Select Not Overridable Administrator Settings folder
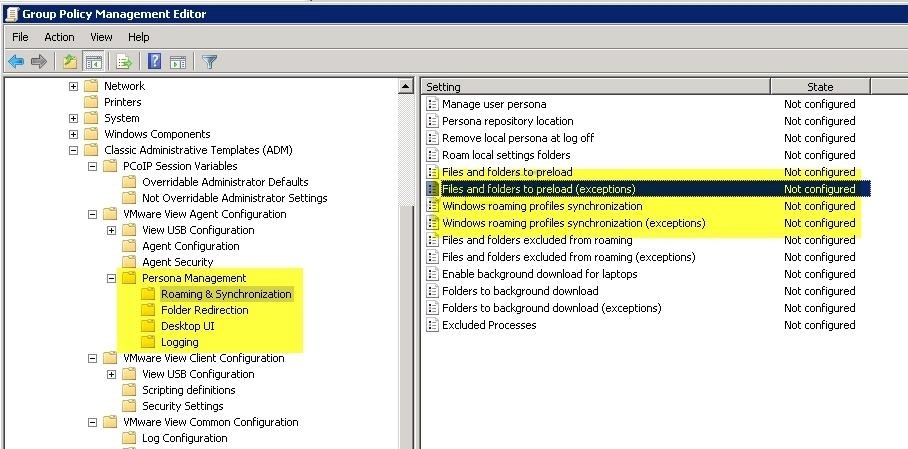Screen dimensions: 908x449 click(x=235, y=198)
